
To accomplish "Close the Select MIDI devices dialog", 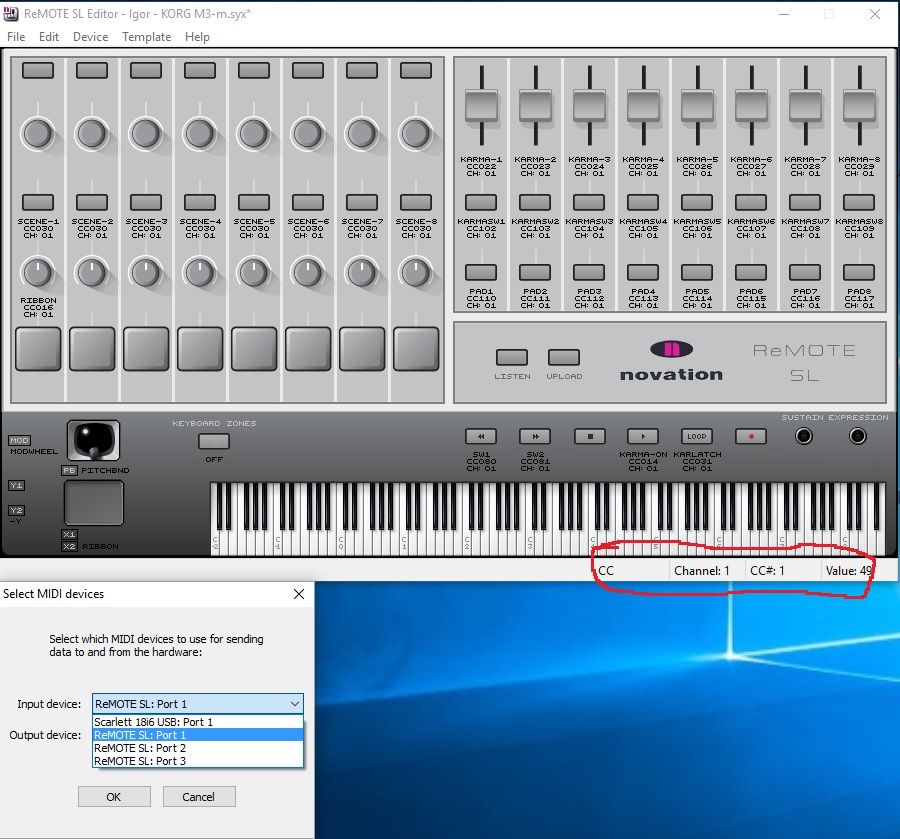I will (299, 594).
